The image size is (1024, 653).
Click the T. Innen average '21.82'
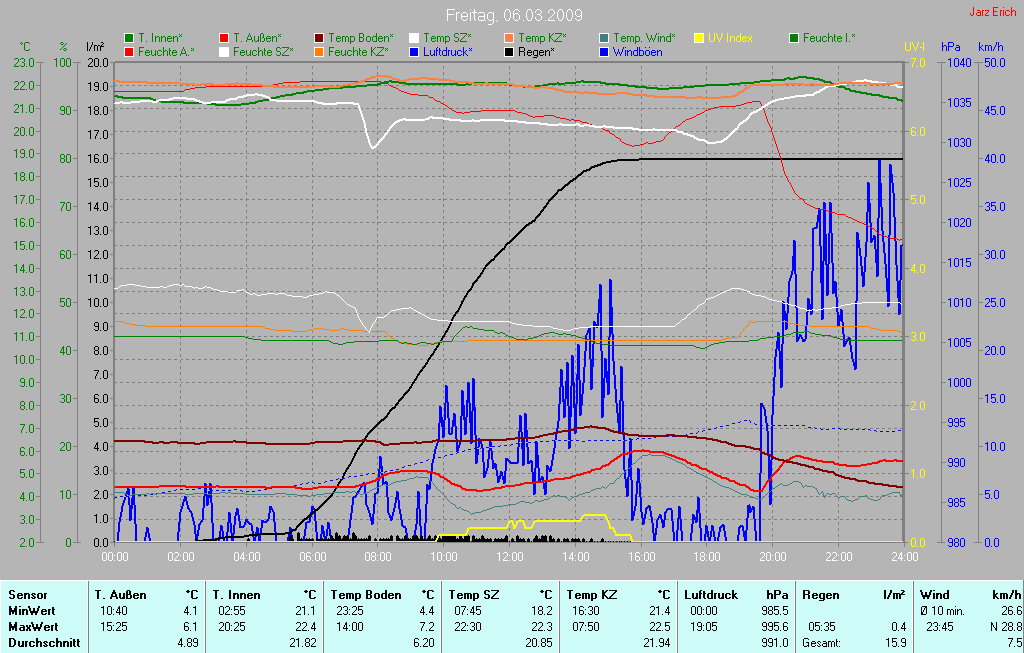click(x=302, y=643)
